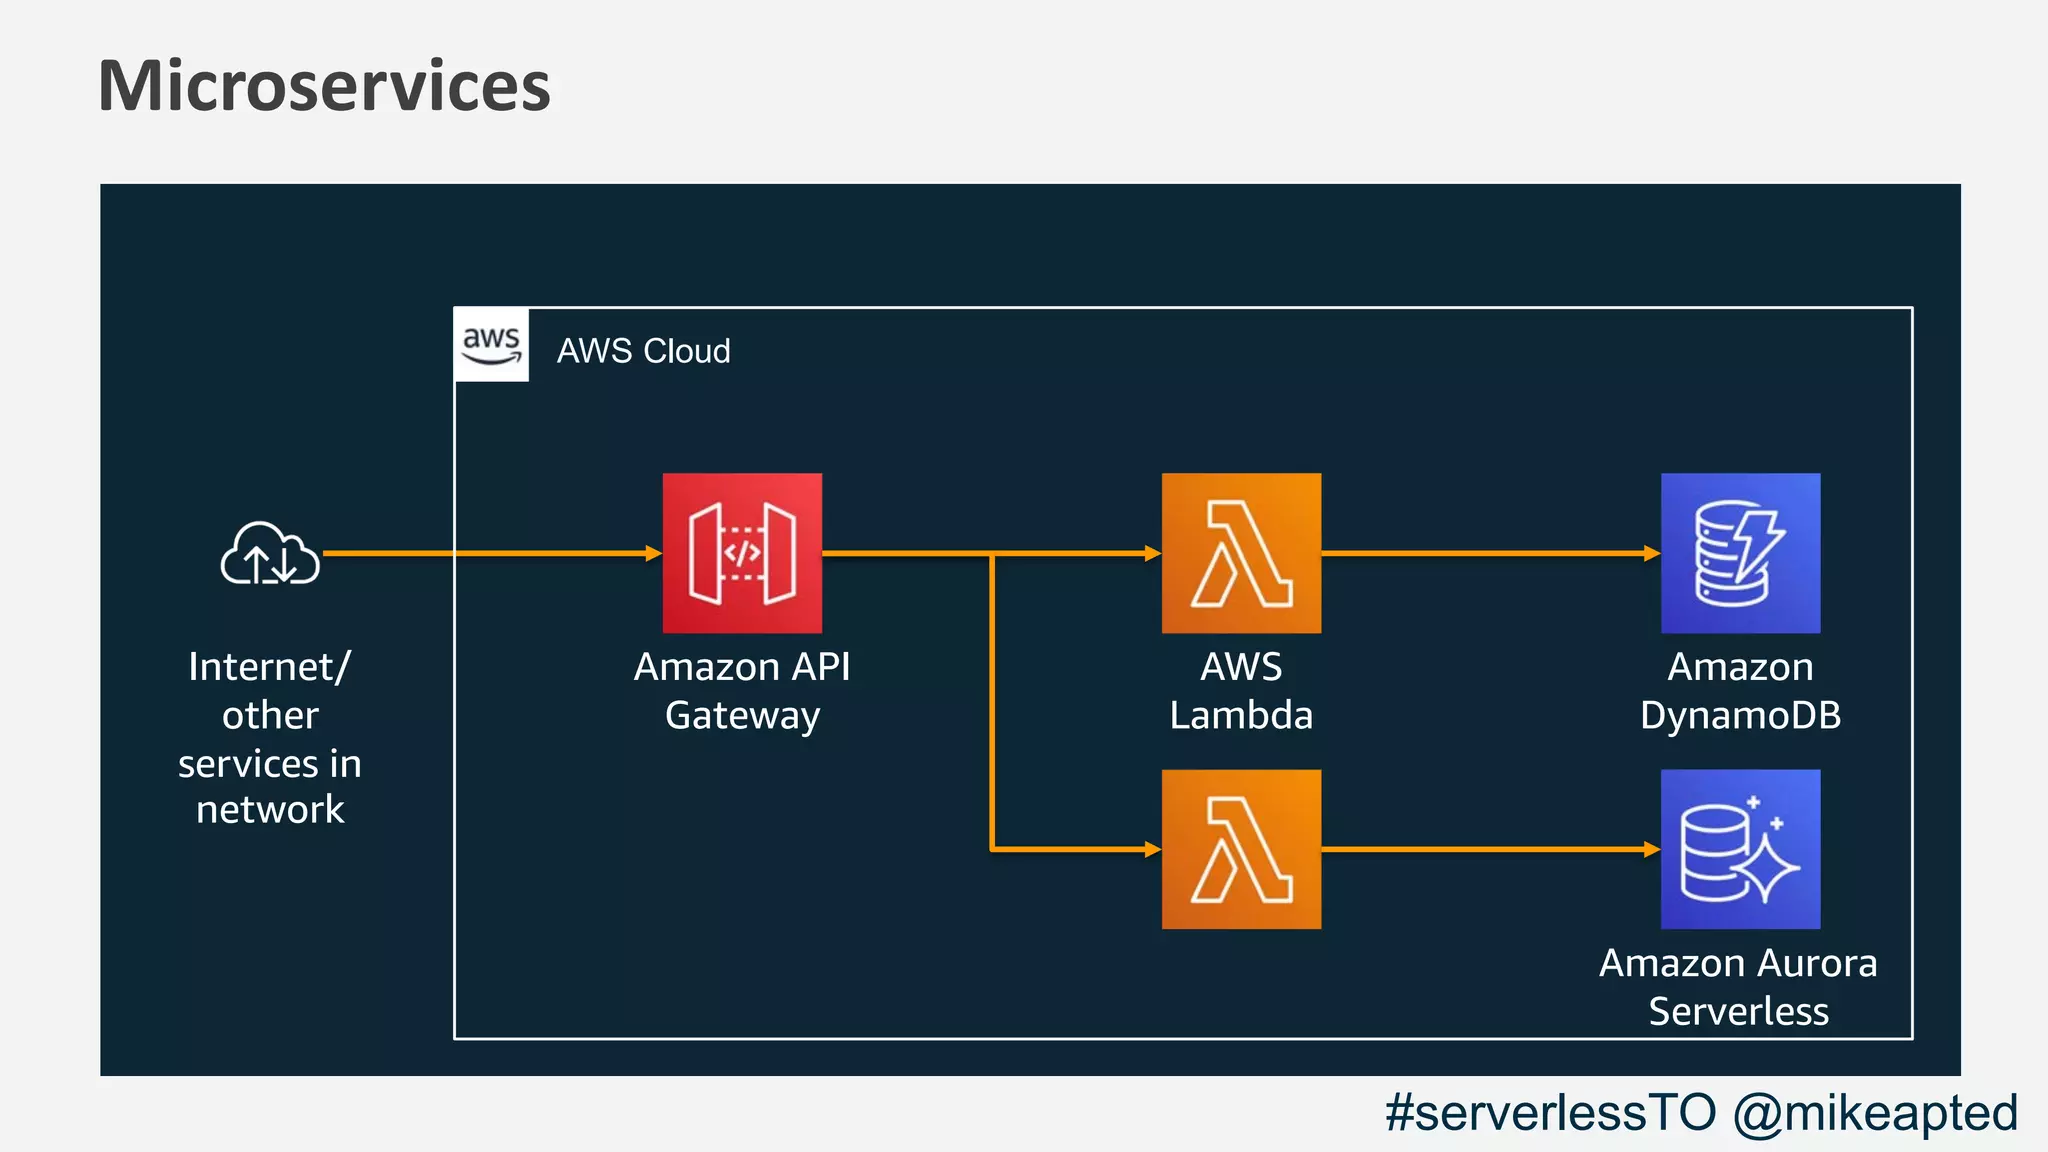2048x1152 pixels.
Task: Click the AWS logo badge
Action: (491, 345)
